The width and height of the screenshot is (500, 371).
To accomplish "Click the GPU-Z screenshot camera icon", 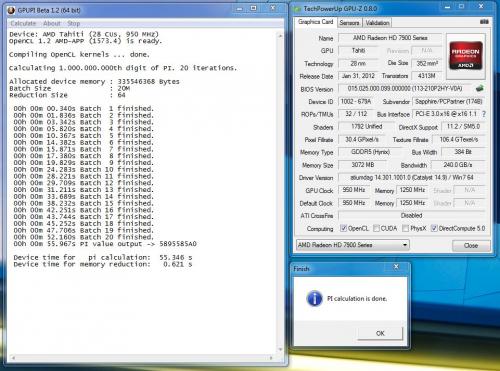I will pyautogui.click(x=484, y=22).
